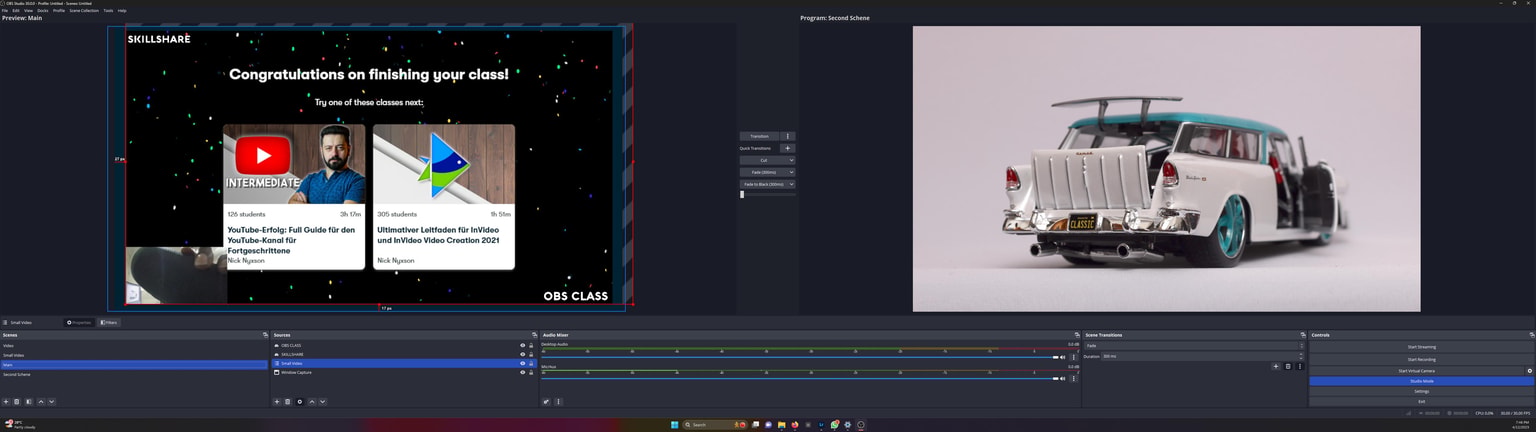
Task: Toggle visibility of OBS CLASS source
Action: [522, 346]
